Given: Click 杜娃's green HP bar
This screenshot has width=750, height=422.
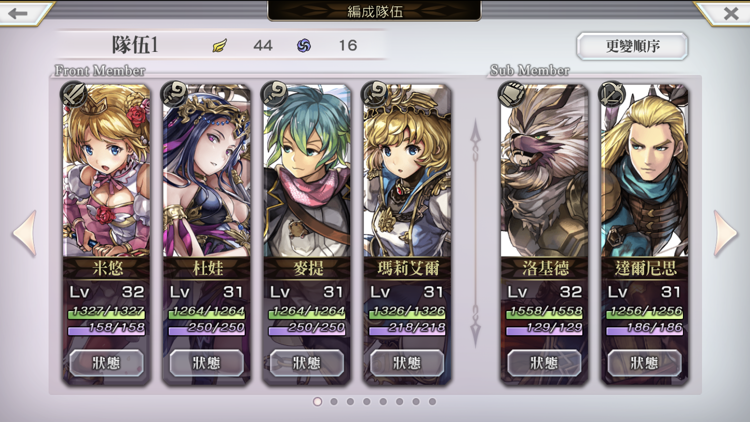Looking at the screenshot, I should tap(207, 311).
